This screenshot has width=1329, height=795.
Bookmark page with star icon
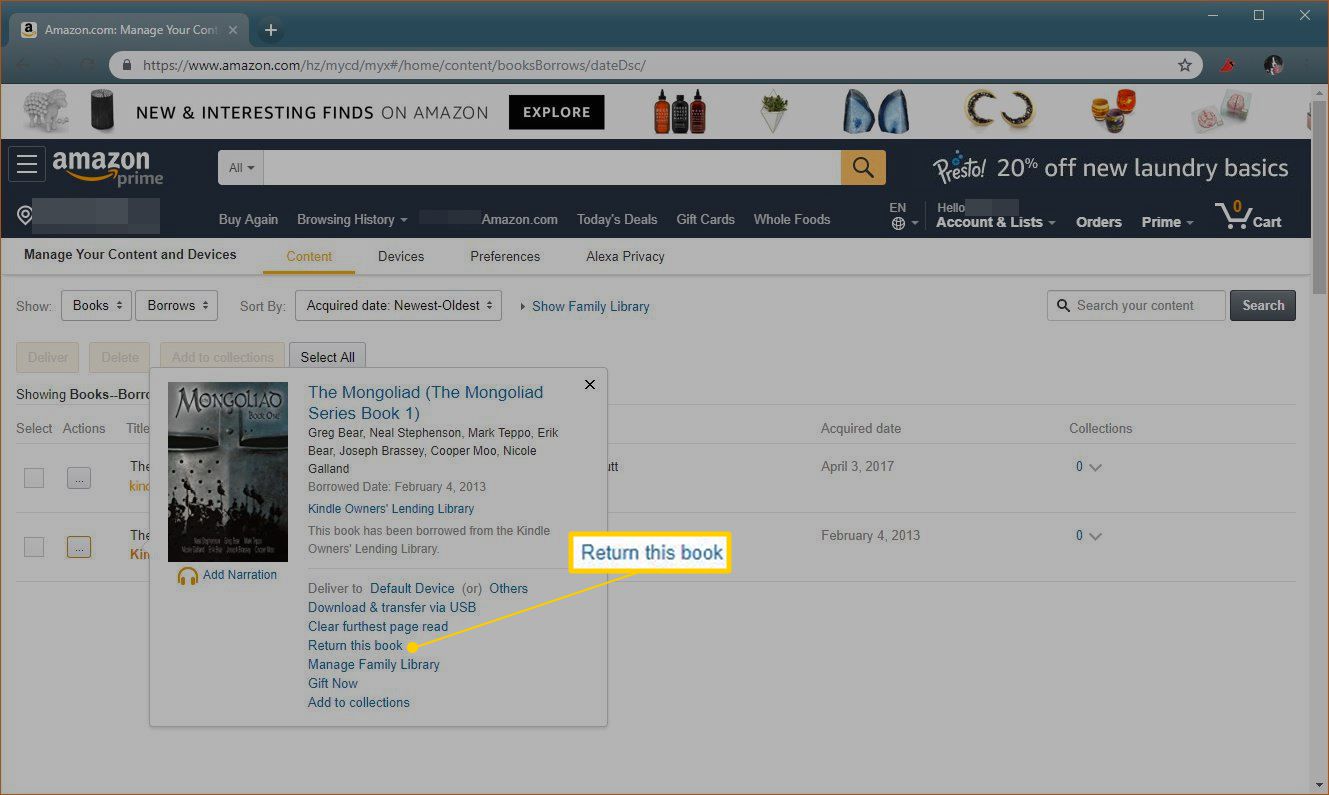pyautogui.click(x=1185, y=65)
